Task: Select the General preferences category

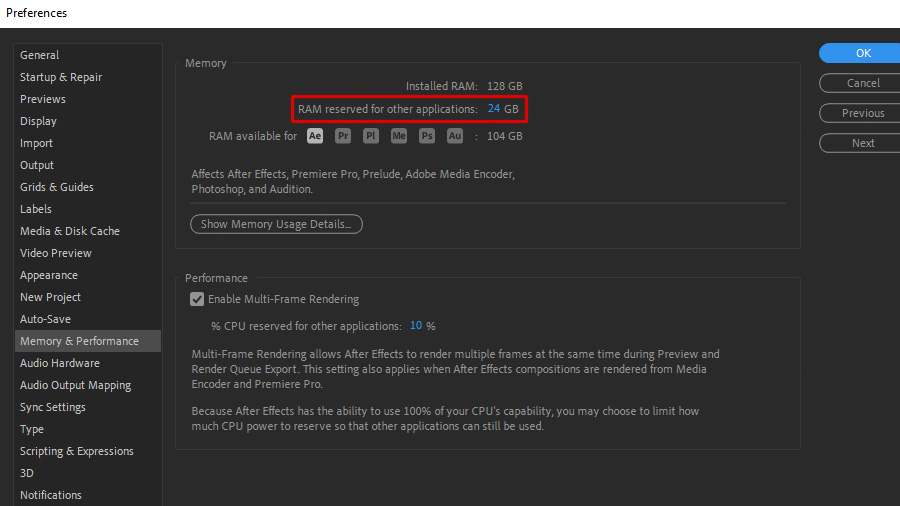Action: tap(40, 55)
